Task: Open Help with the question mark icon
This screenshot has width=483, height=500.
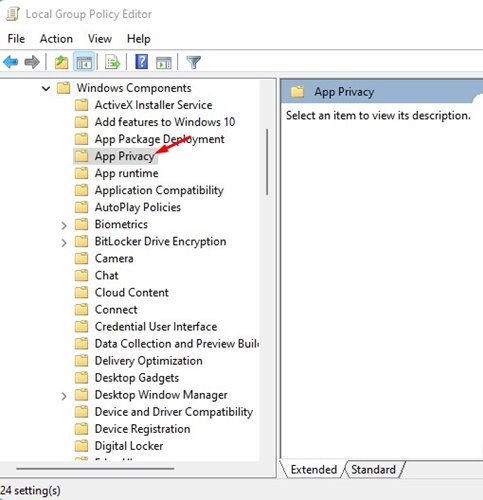Action: pyautogui.click(x=142, y=62)
